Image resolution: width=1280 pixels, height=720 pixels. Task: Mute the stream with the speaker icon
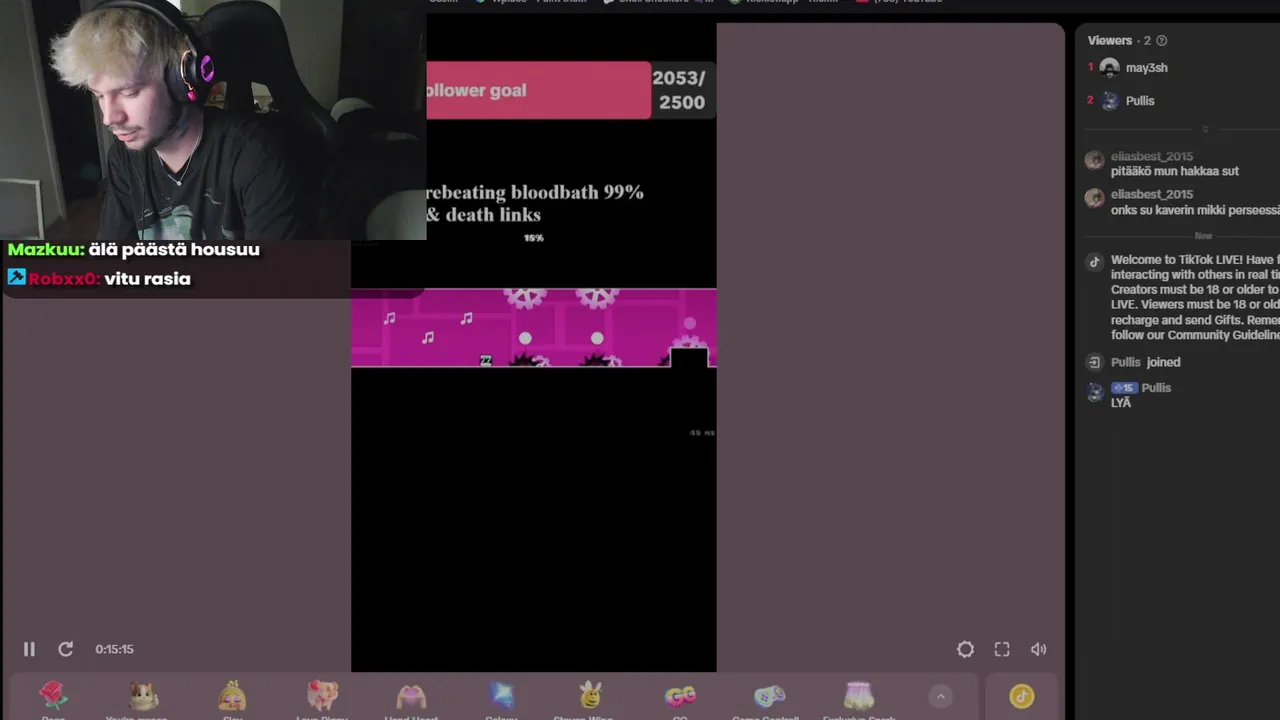coord(1039,649)
